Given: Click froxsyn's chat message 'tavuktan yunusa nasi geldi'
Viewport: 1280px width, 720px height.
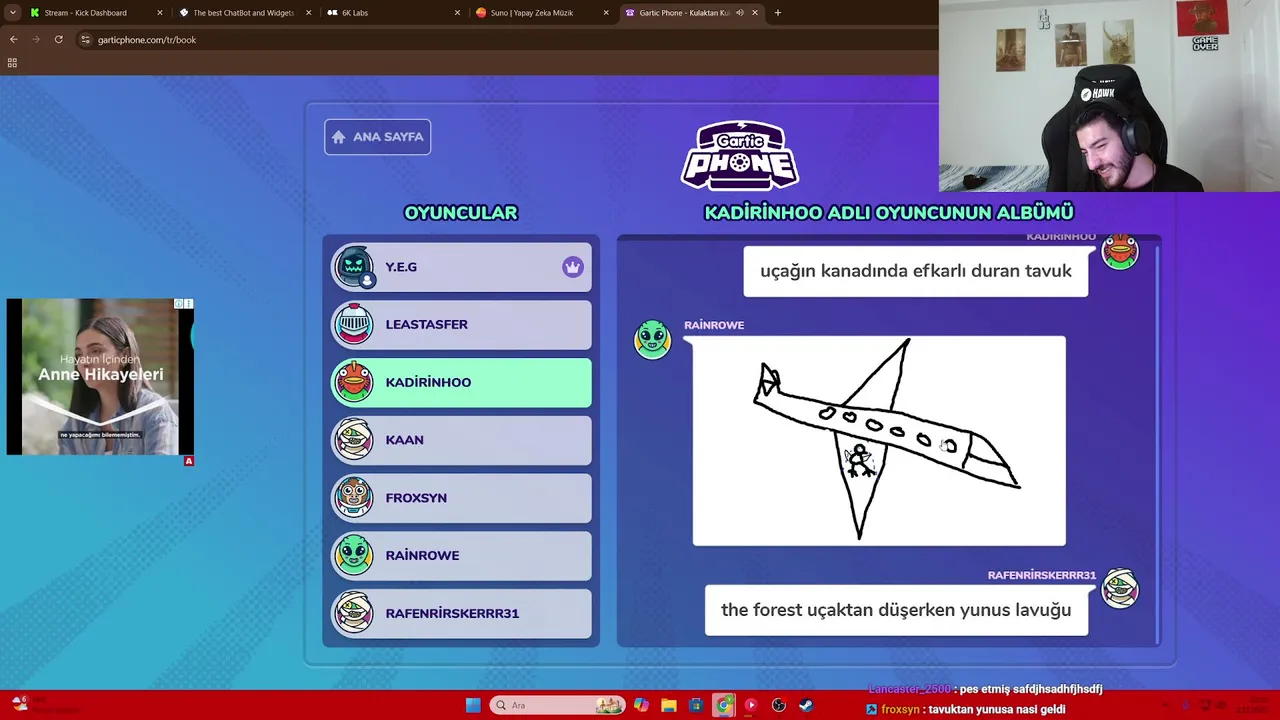Looking at the screenshot, I should (996, 710).
